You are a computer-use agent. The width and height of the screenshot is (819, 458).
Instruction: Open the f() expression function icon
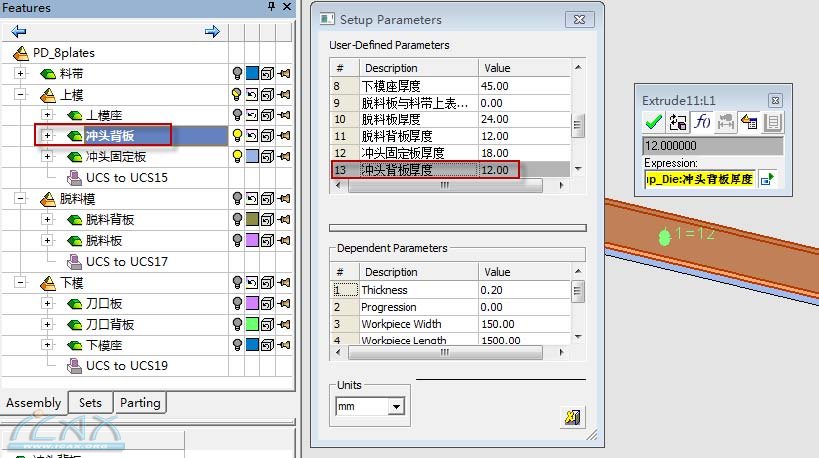[x=702, y=122]
